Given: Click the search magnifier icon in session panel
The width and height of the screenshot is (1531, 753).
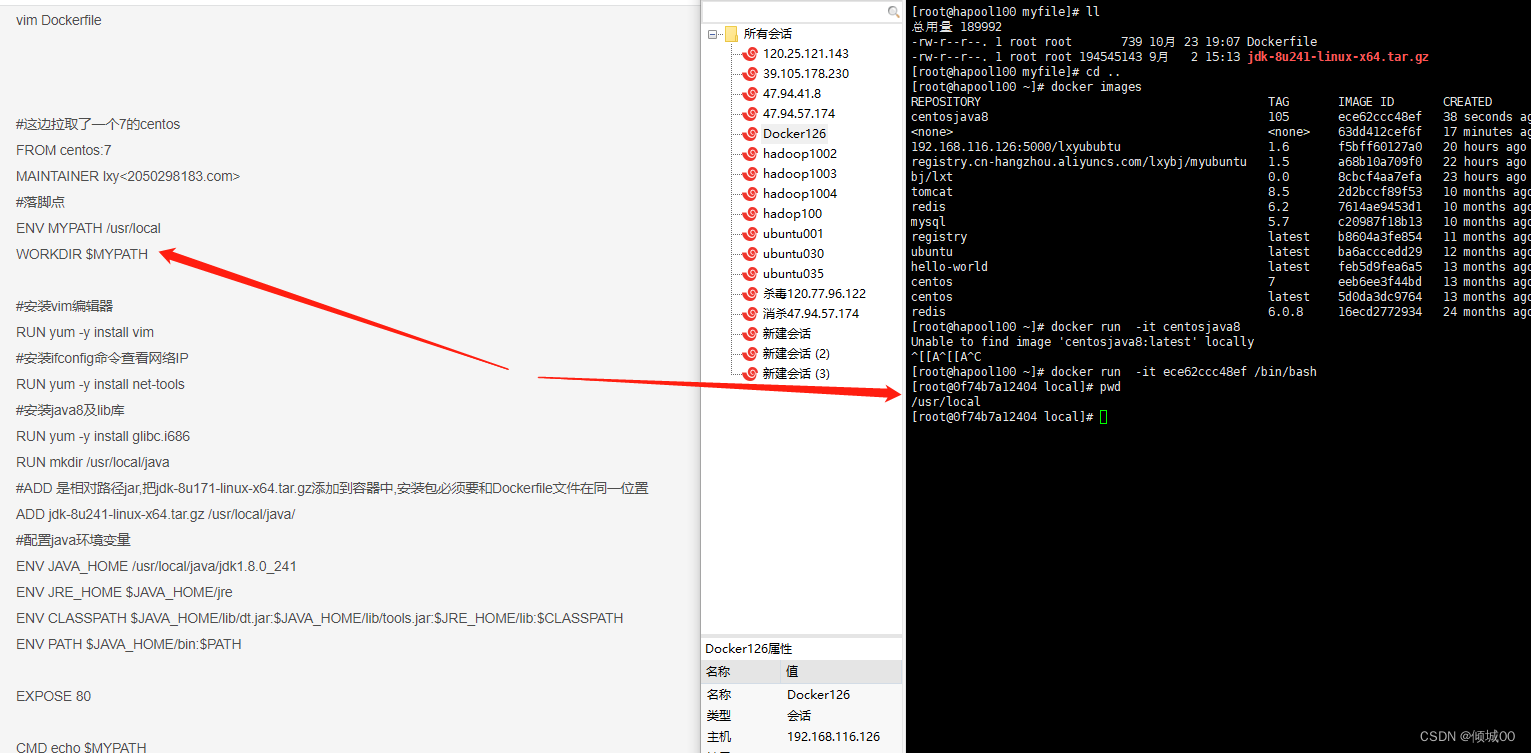Looking at the screenshot, I should (x=894, y=11).
